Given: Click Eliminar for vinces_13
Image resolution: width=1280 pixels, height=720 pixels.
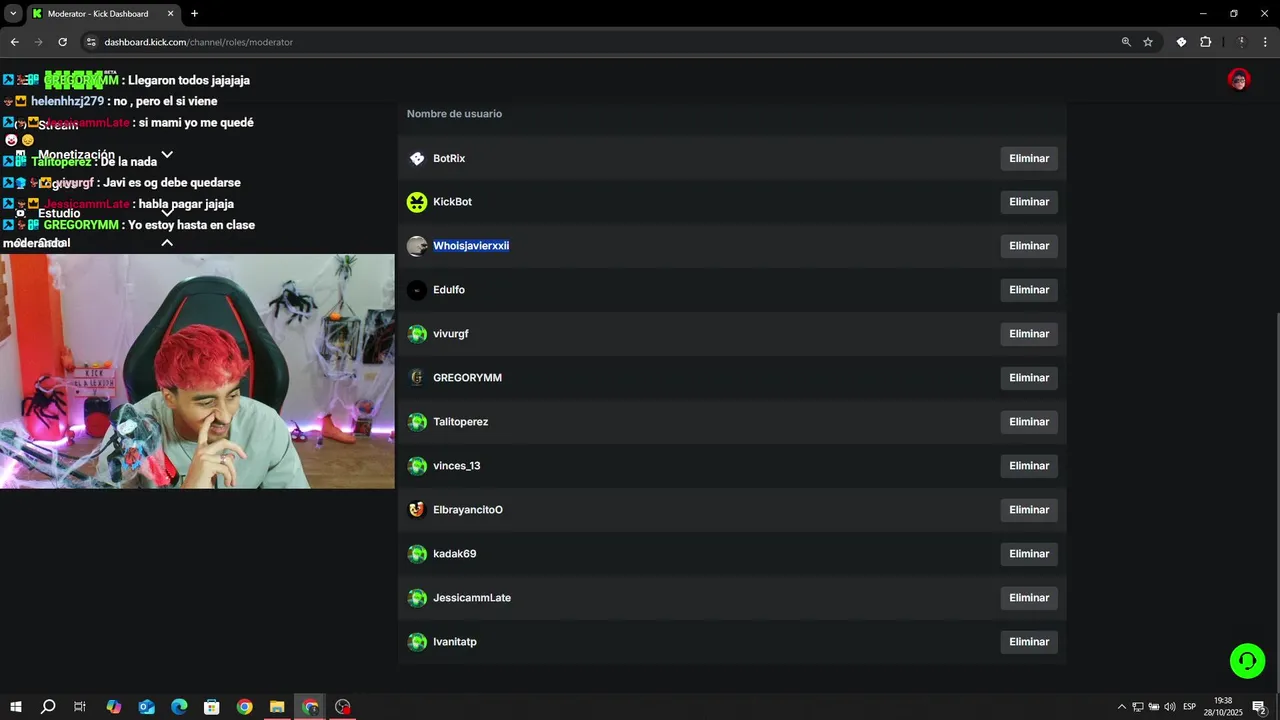Looking at the screenshot, I should pos(1029,466).
